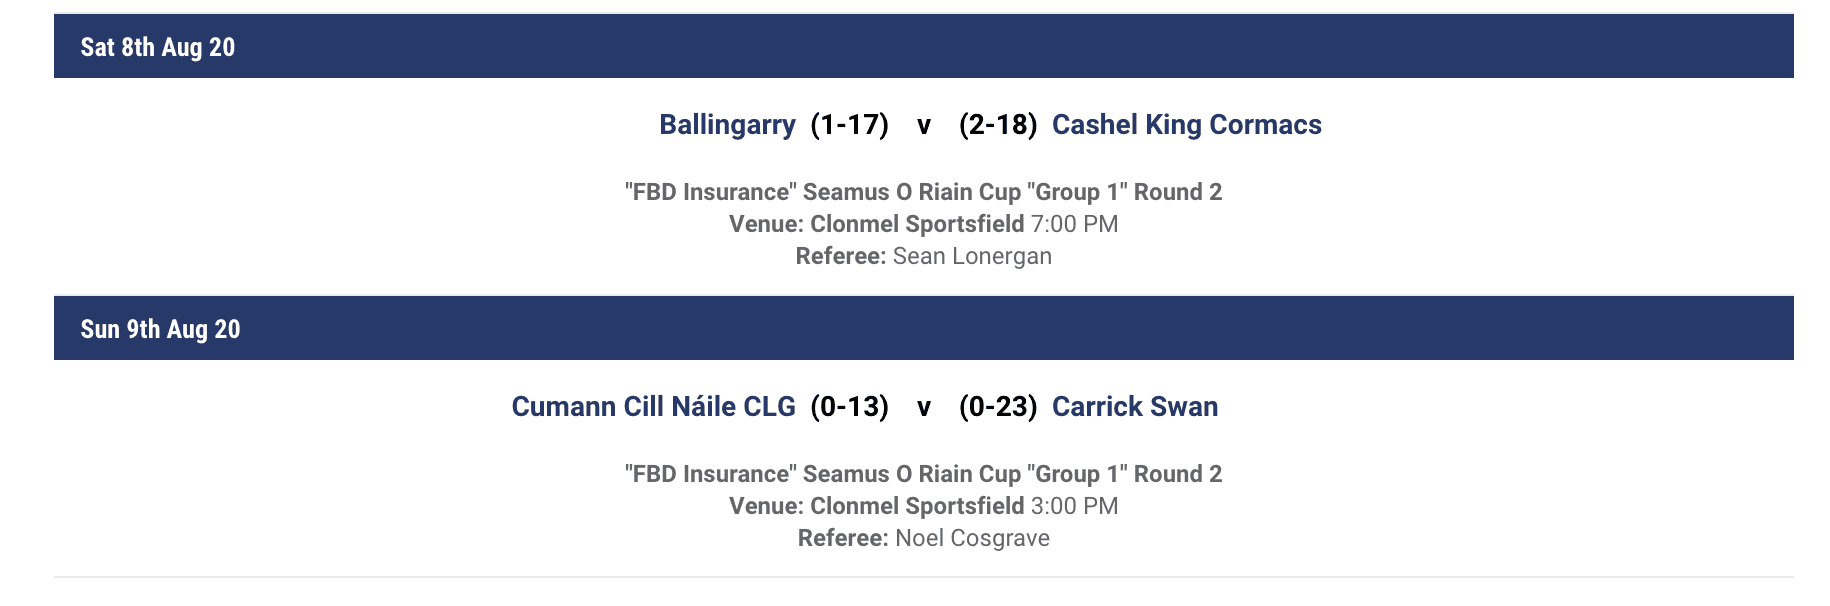Open the Carrick Swan team link

pos(1135,407)
